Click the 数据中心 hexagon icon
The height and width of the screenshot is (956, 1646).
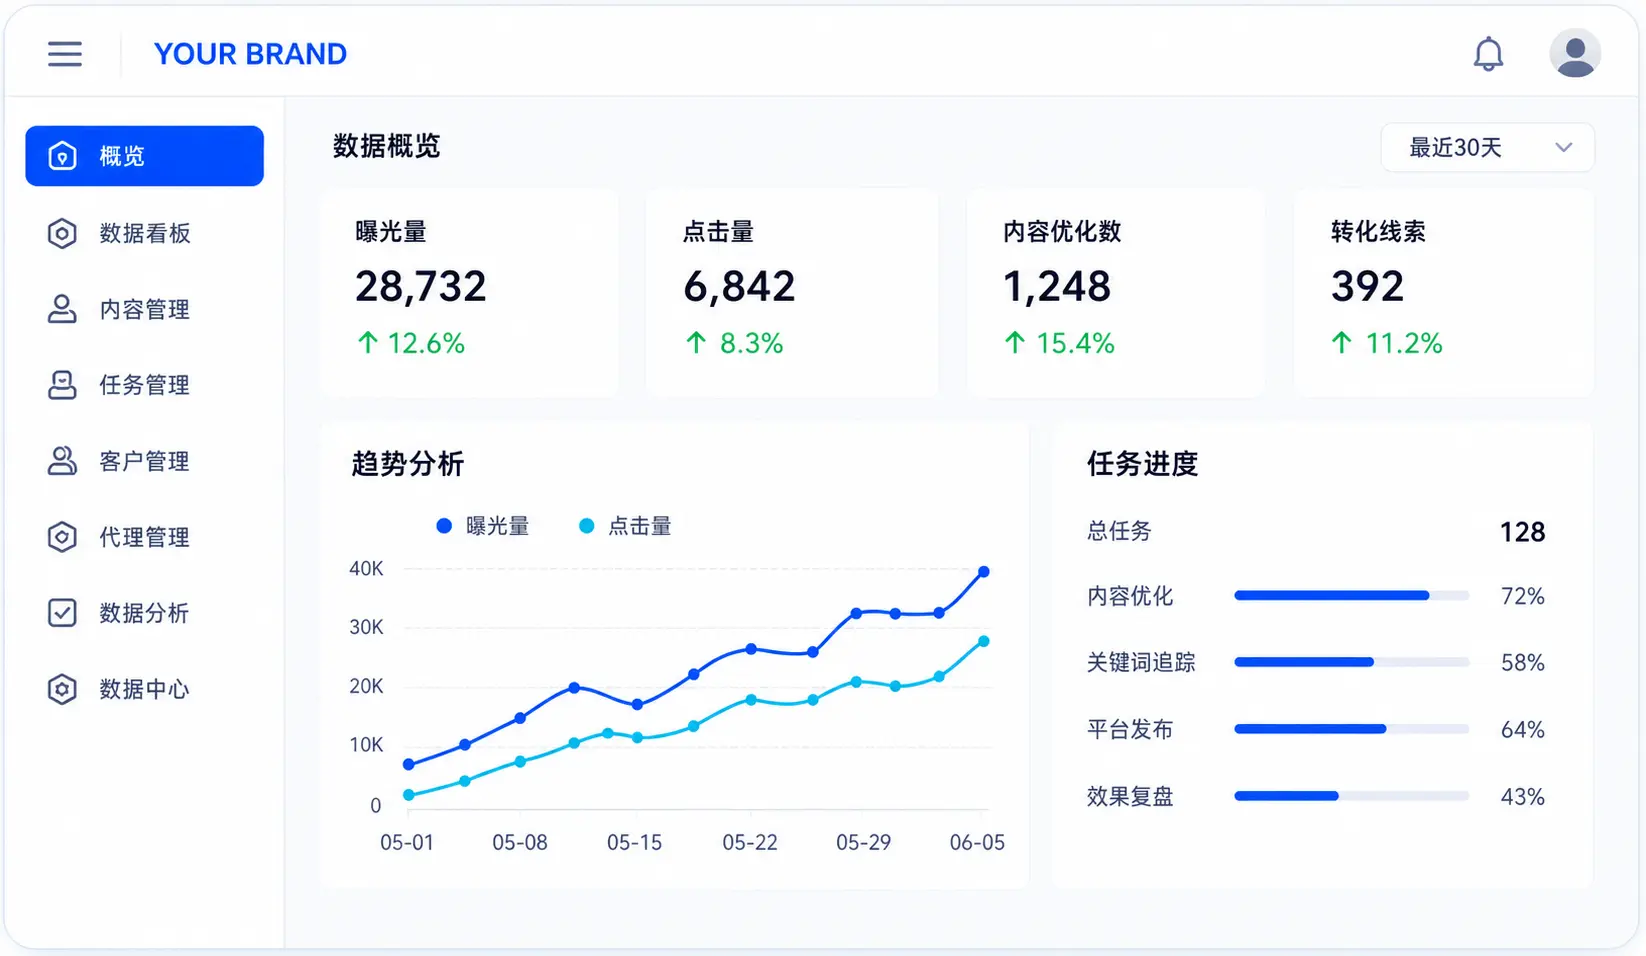click(62, 689)
